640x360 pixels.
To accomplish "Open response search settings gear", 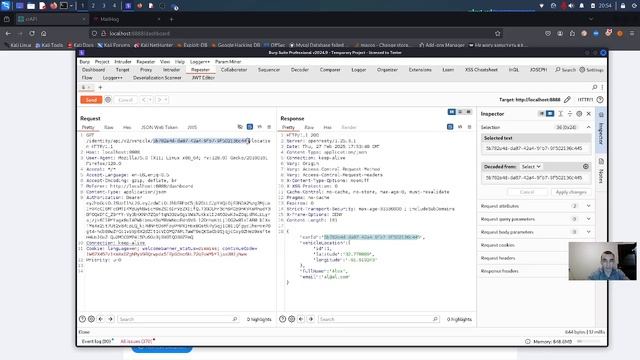I will (x=292, y=319).
